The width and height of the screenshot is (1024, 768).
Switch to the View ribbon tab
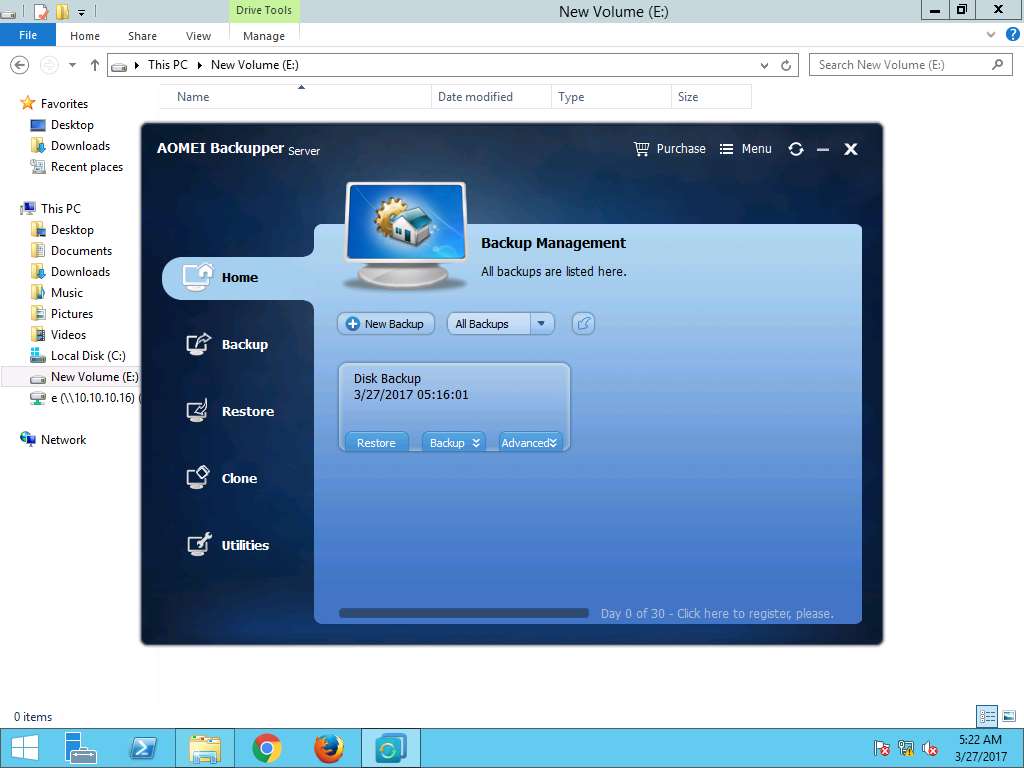click(198, 36)
